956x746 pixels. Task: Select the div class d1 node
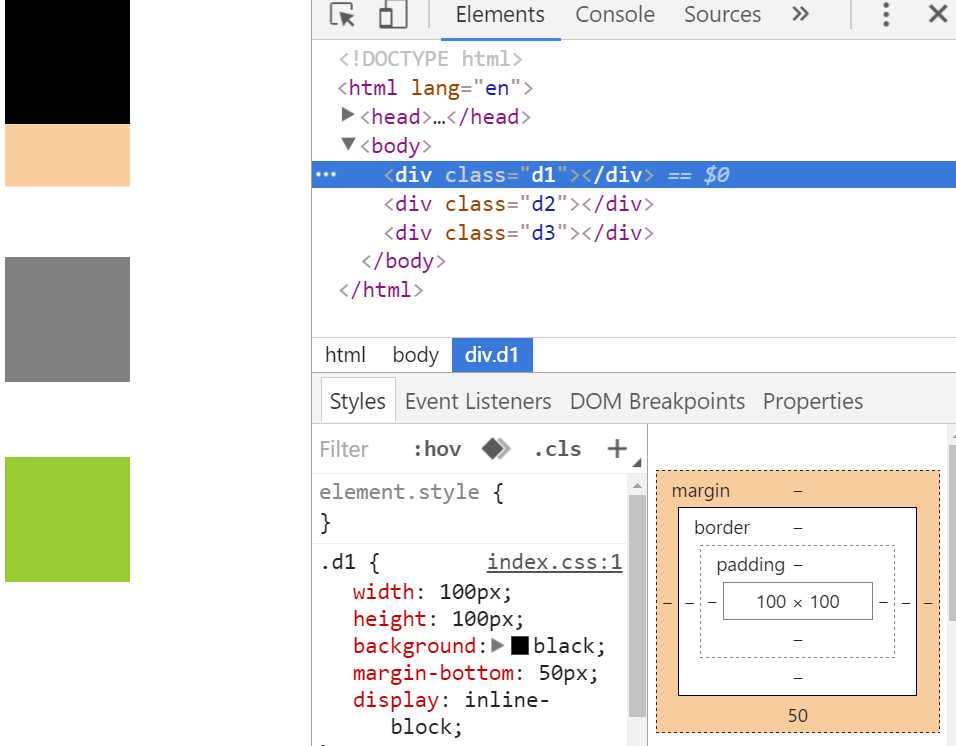pyautogui.click(x=633, y=175)
